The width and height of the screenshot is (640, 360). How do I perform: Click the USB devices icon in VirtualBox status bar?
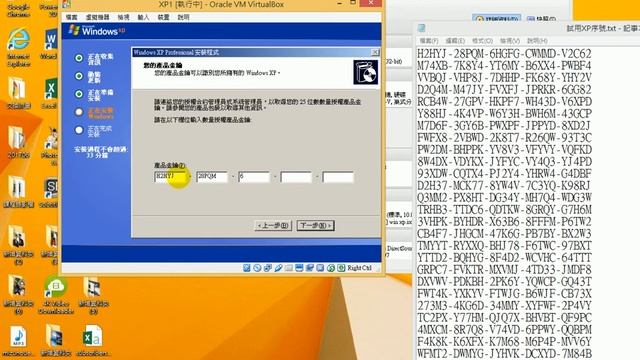278,268
